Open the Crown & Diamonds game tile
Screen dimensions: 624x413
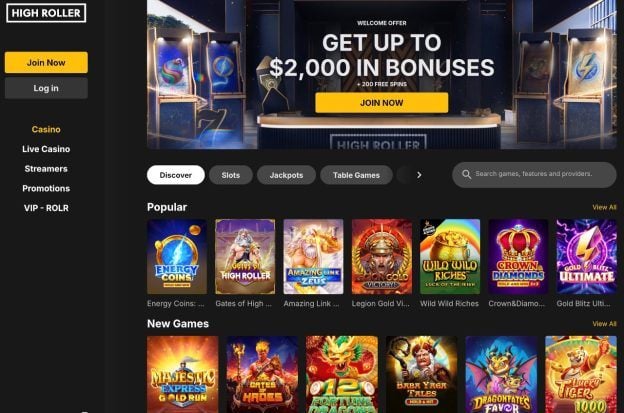(x=518, y=257)
